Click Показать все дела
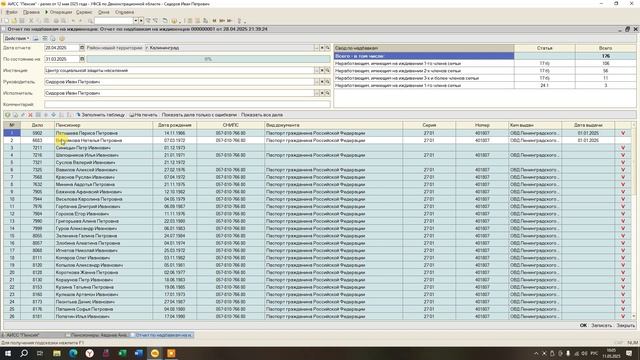 (x=262, y=115)
